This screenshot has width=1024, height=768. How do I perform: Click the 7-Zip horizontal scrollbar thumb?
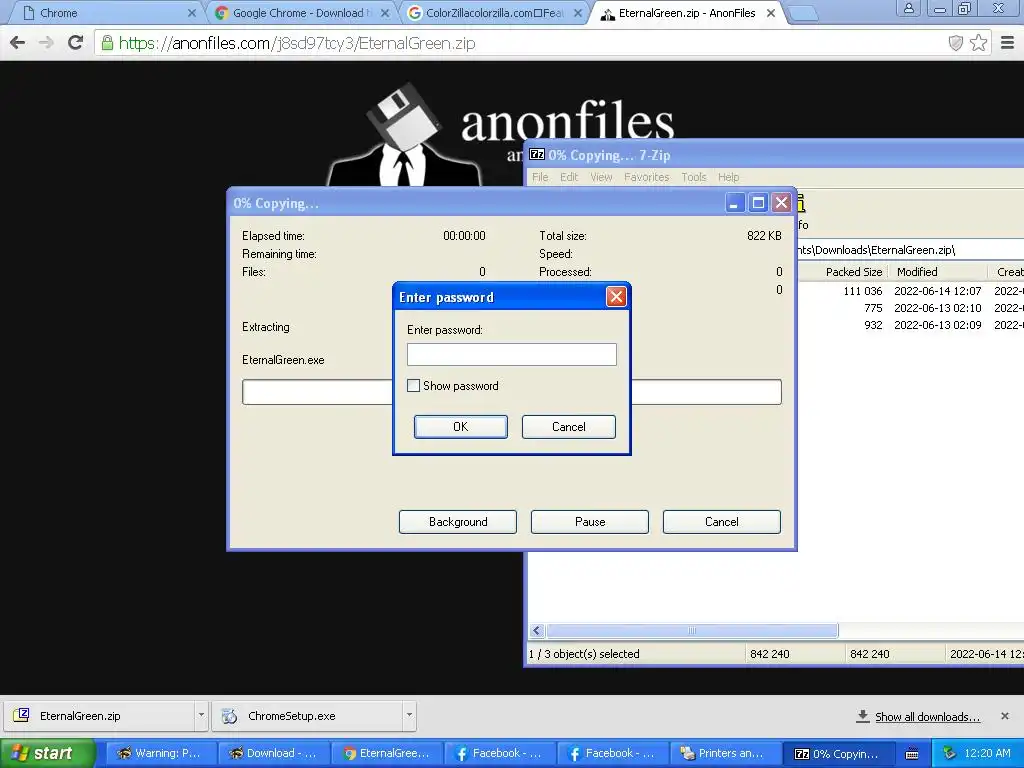tap(692, 630)
